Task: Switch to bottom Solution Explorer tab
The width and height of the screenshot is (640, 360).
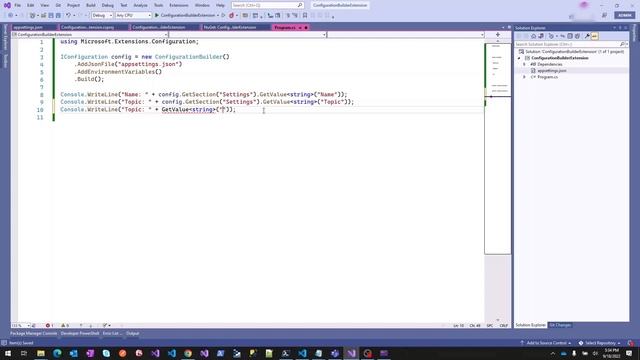Action: tap(530, 325)
